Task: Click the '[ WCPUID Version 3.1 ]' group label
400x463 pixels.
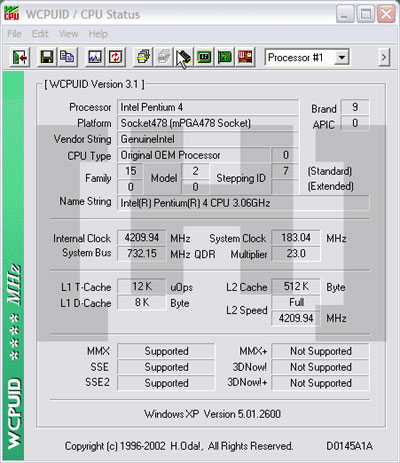Action: 94,84
